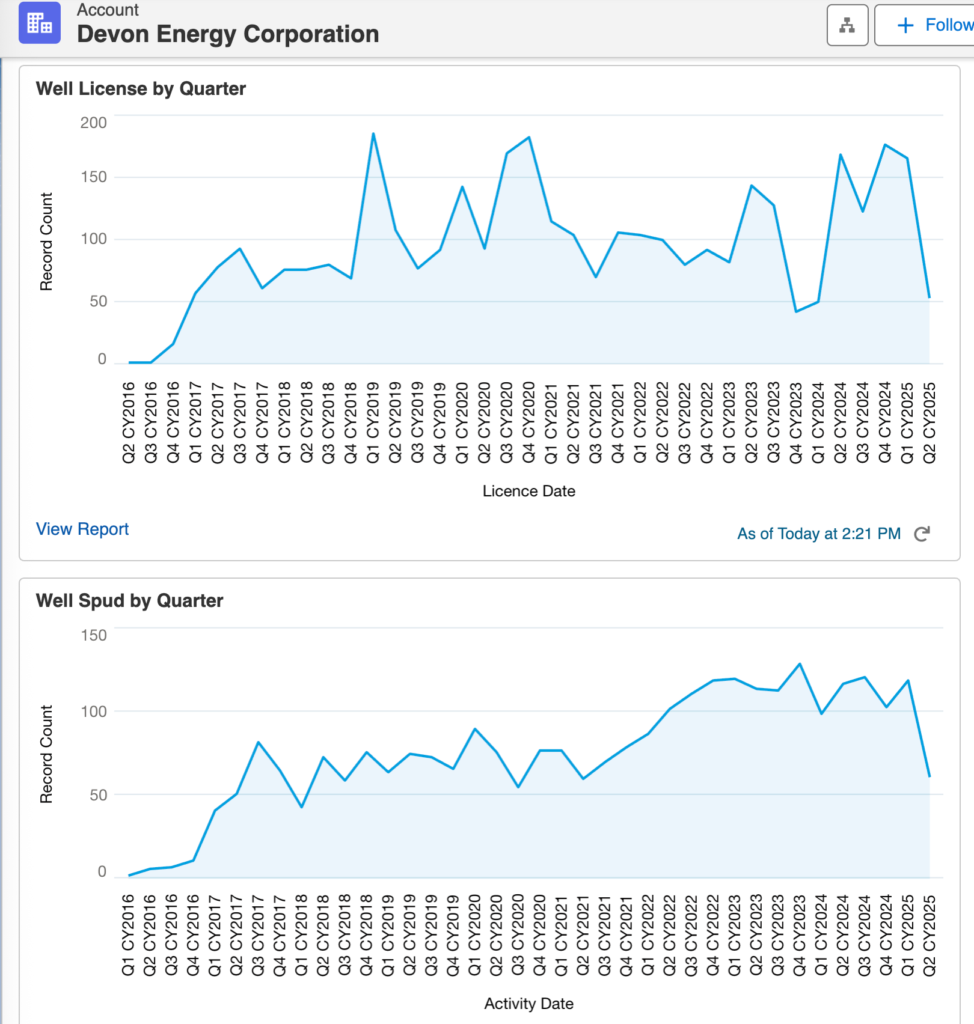Open View Report for Well License chart
974x1024 pixels.
pos(82,529)
